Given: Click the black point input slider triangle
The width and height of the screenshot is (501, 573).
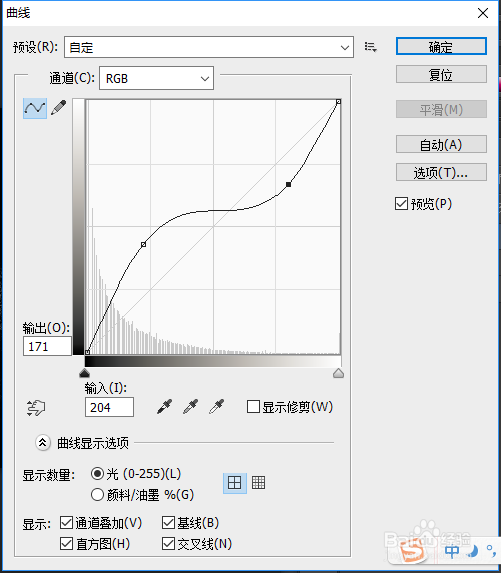Looking at the screenshot, I should pyautogui.click(x=84, y=373).
